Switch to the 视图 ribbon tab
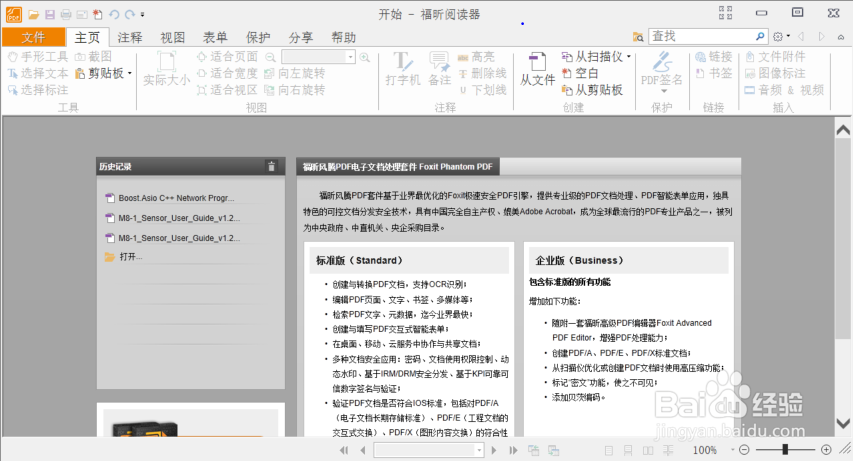 172,37
